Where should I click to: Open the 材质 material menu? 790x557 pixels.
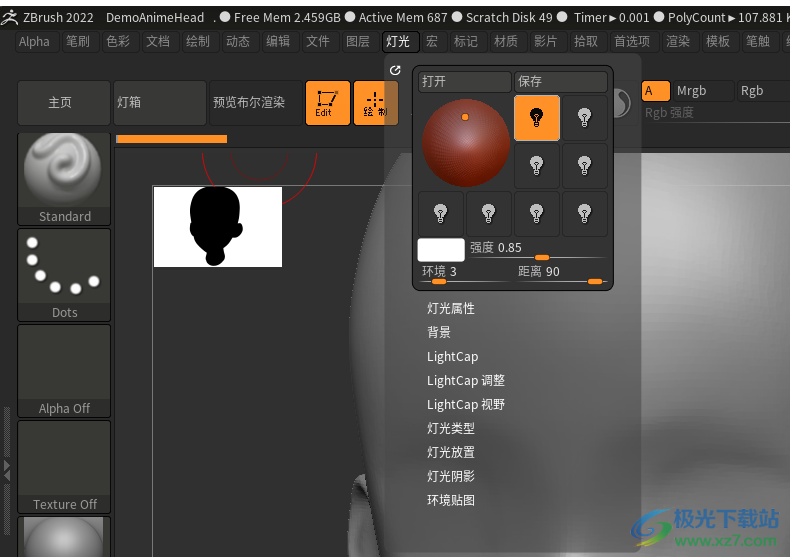507,42
